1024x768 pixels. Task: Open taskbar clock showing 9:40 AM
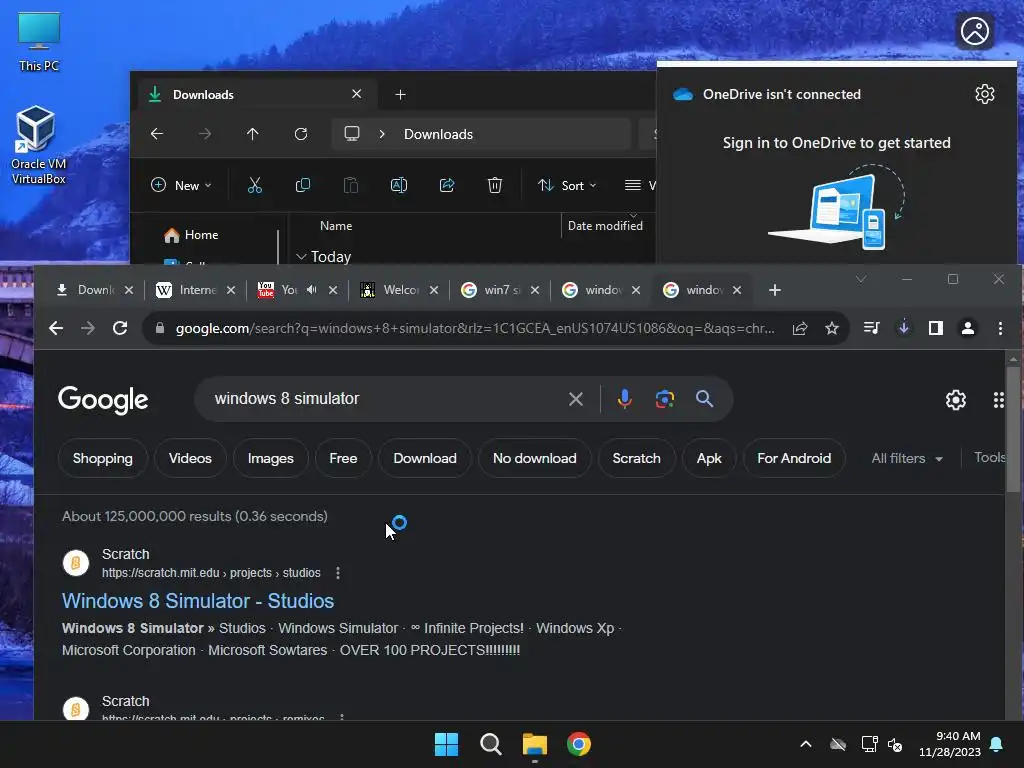tap(950, 744)
